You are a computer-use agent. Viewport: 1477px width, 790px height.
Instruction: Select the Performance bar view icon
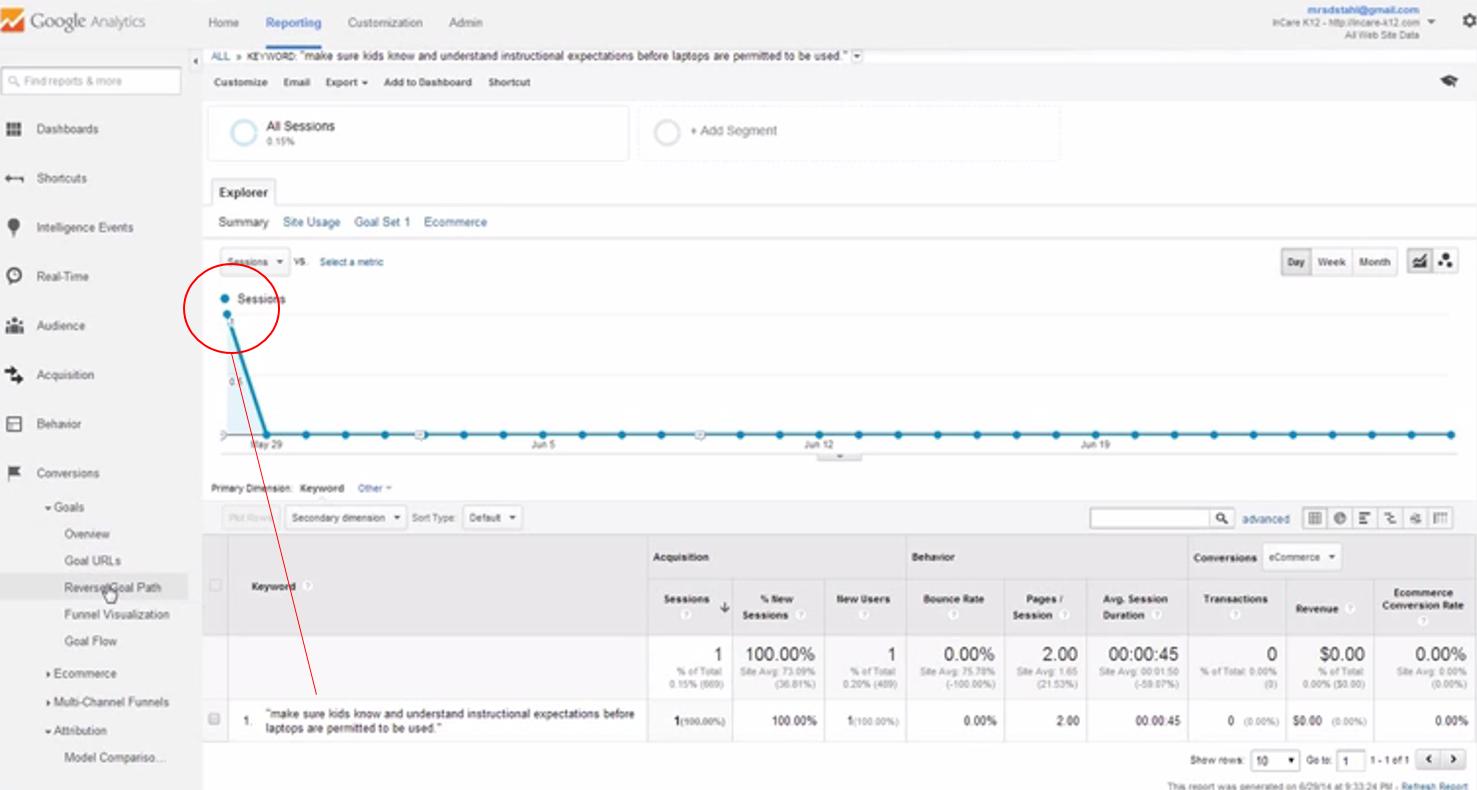[1365, 518]
